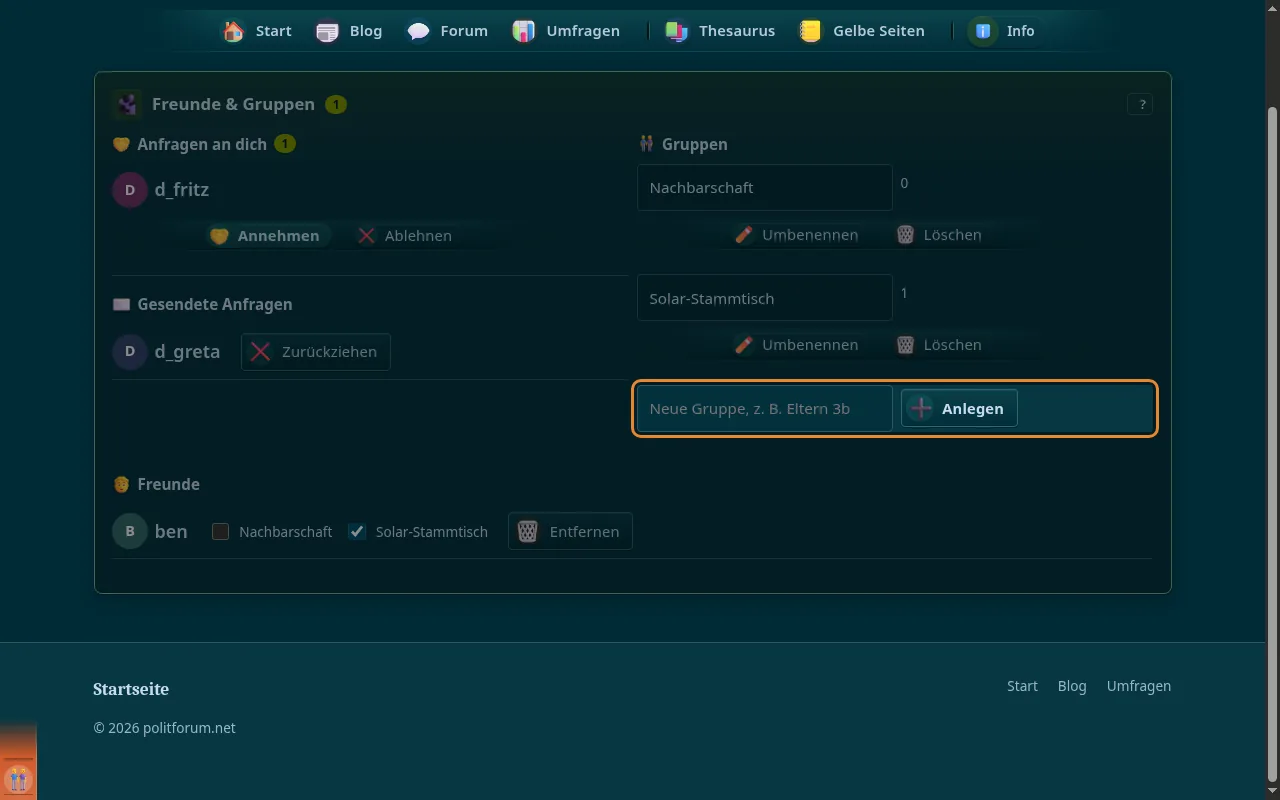Open Start link in footer
The image size is (1280, 800).
pyautogui.click(x=1022, y=686)
